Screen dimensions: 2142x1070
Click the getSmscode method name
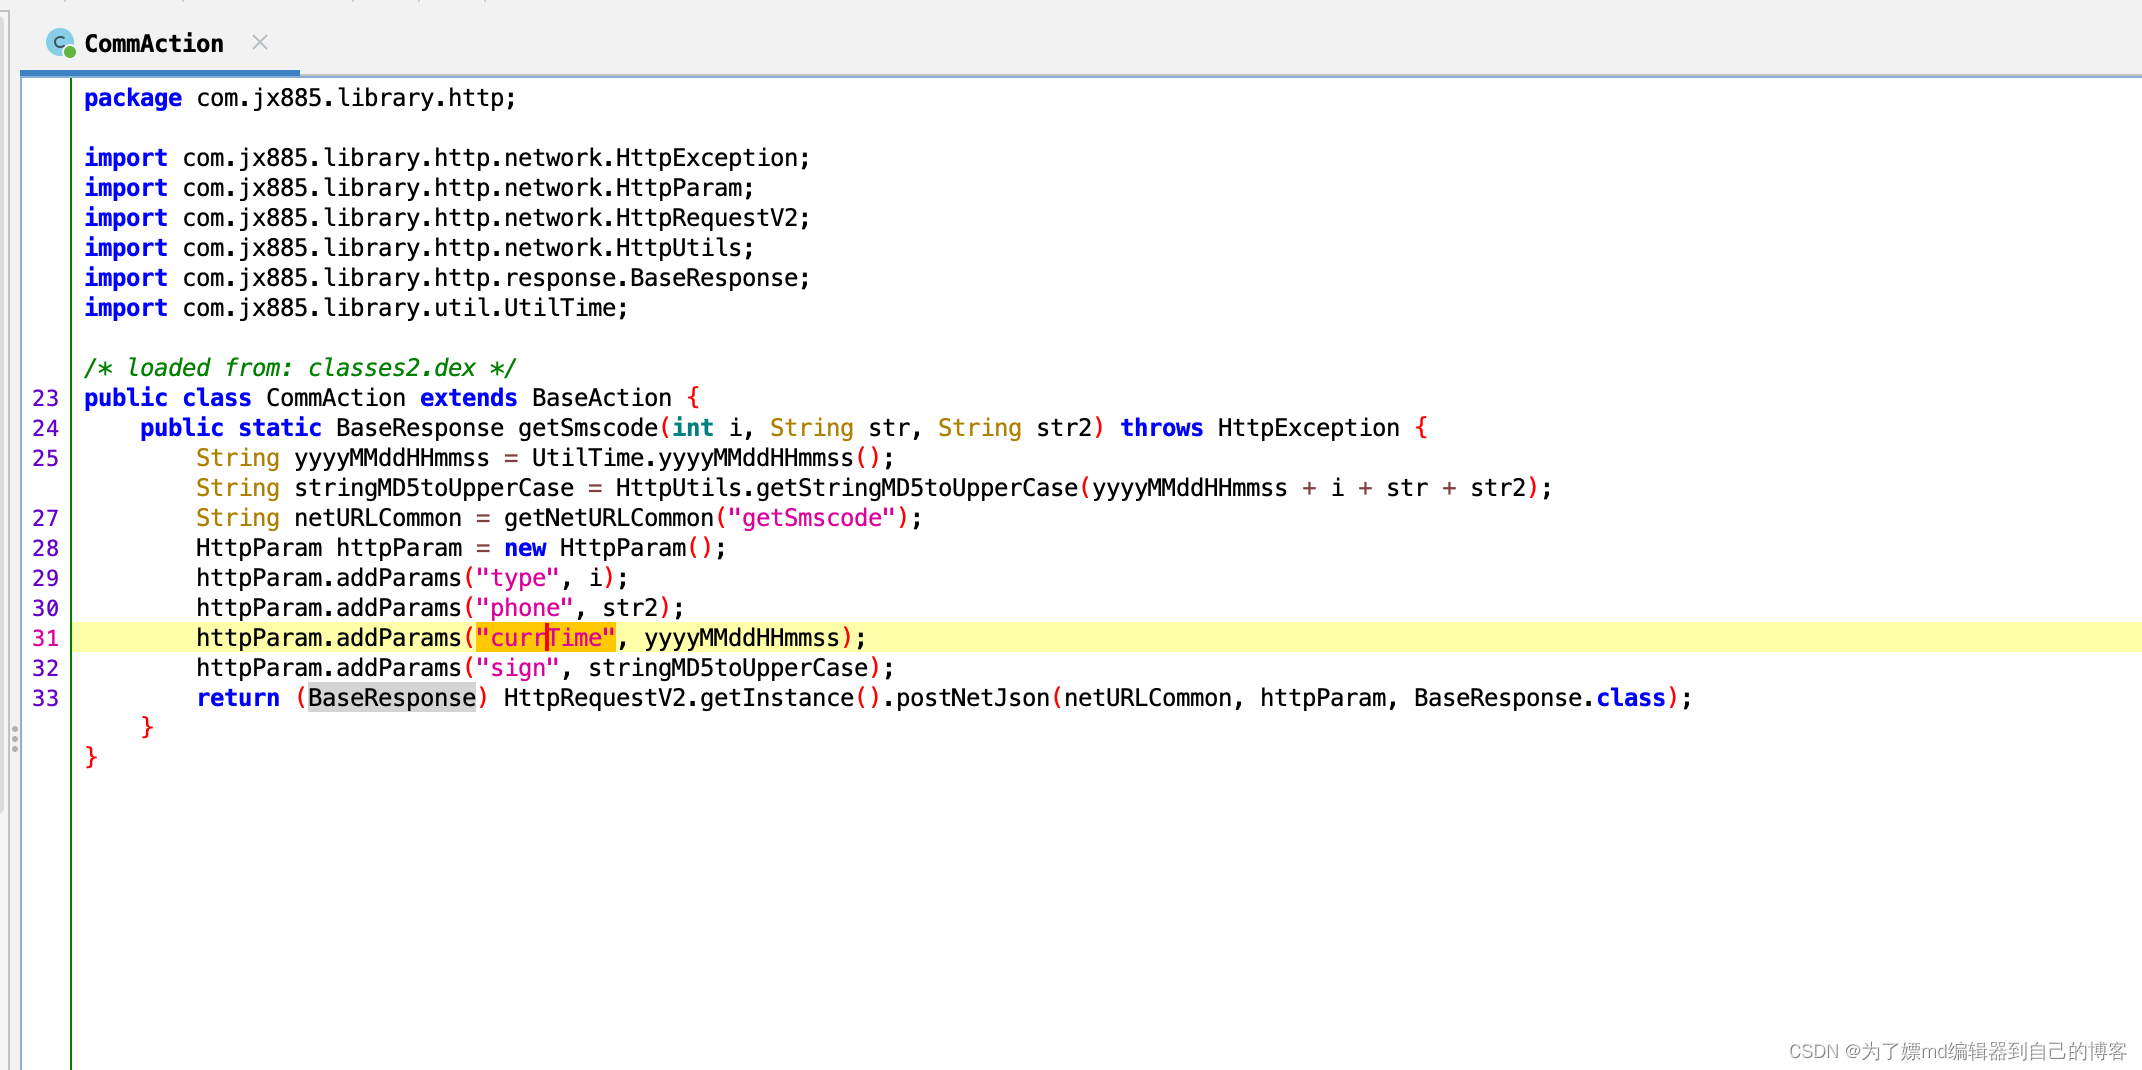click(x=588, y=428)
